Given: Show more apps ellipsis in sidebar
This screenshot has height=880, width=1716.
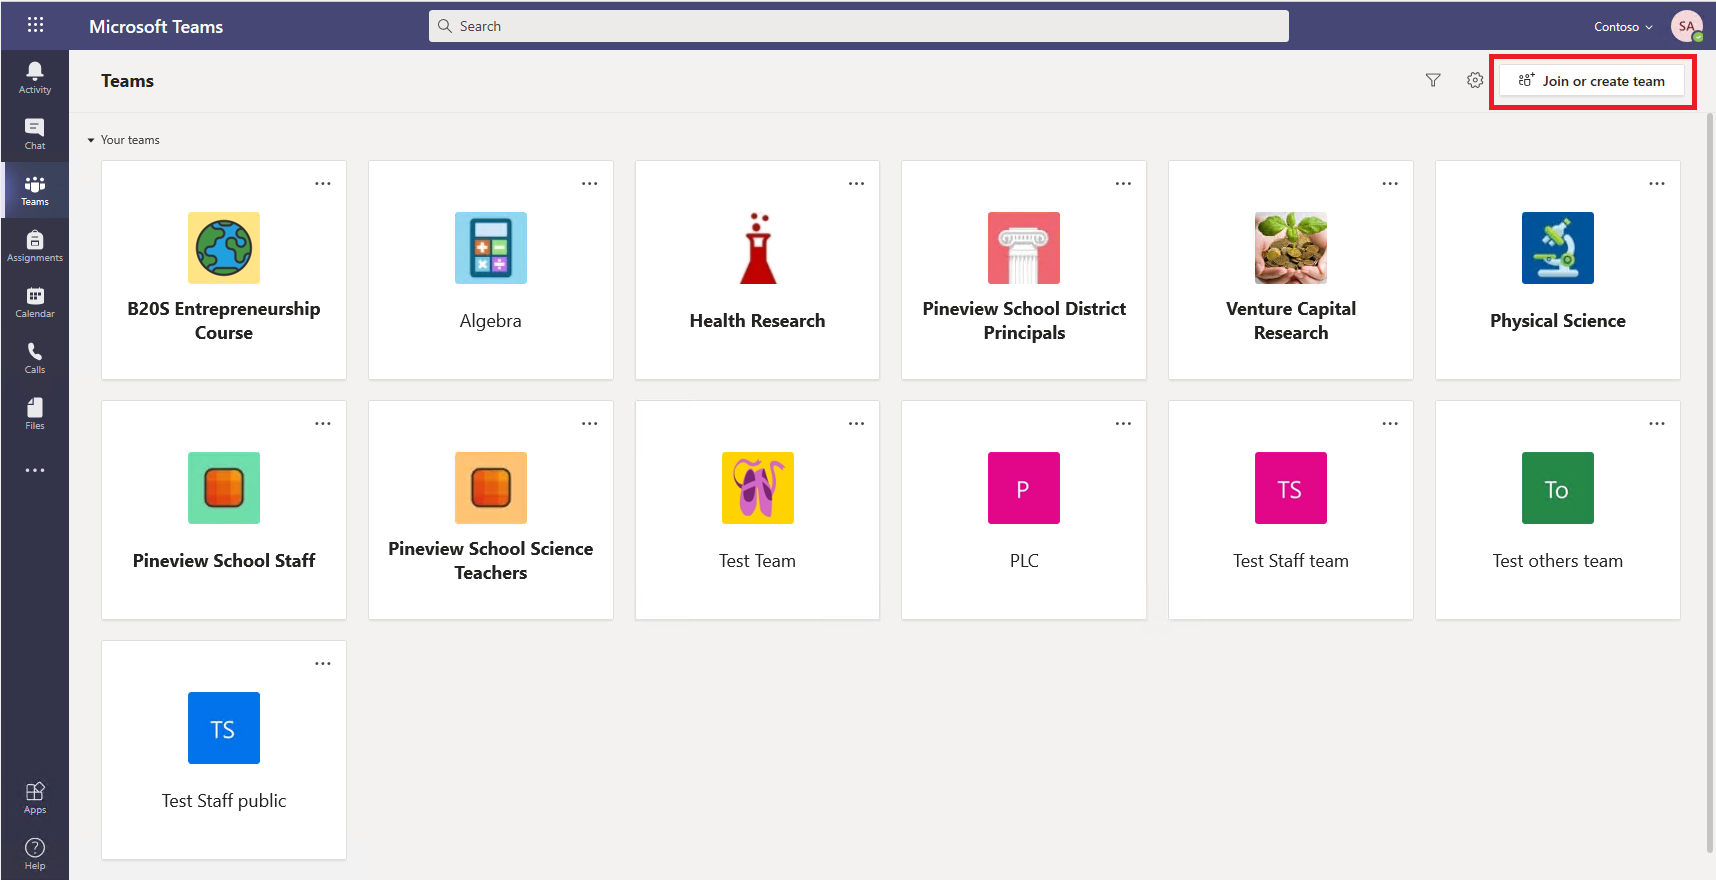Looking at the screenshot, I should point(35,470).
